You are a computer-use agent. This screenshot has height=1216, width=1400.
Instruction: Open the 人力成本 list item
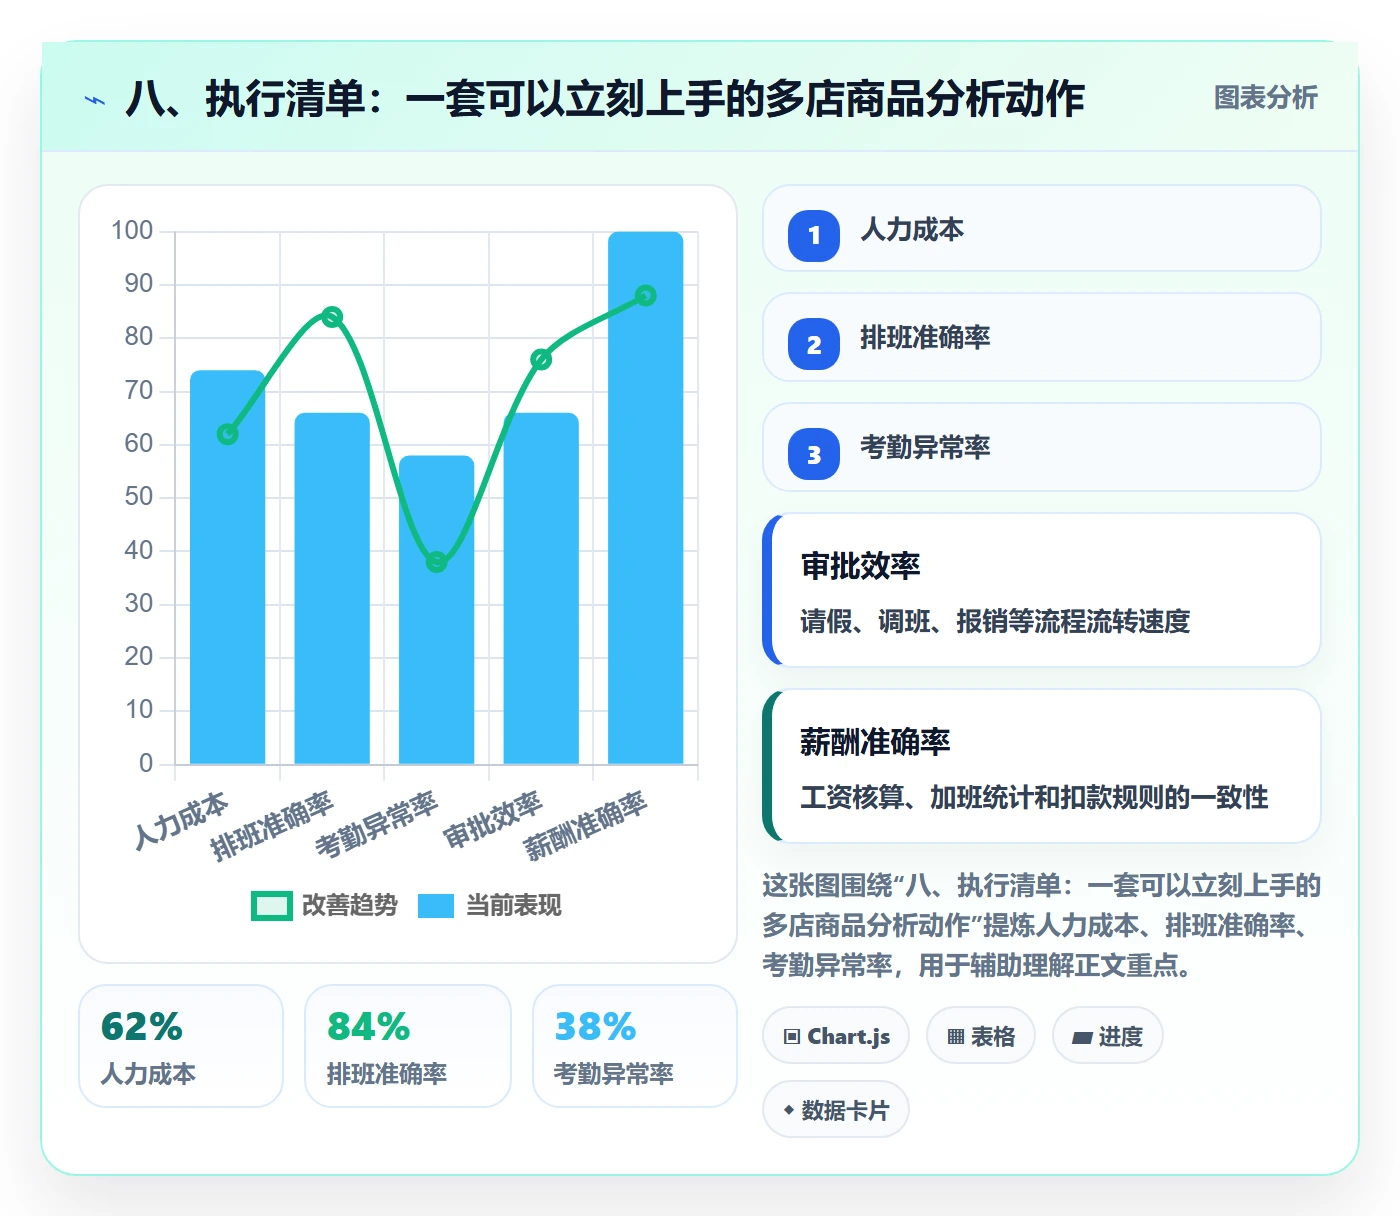(x=1042, y=228)
